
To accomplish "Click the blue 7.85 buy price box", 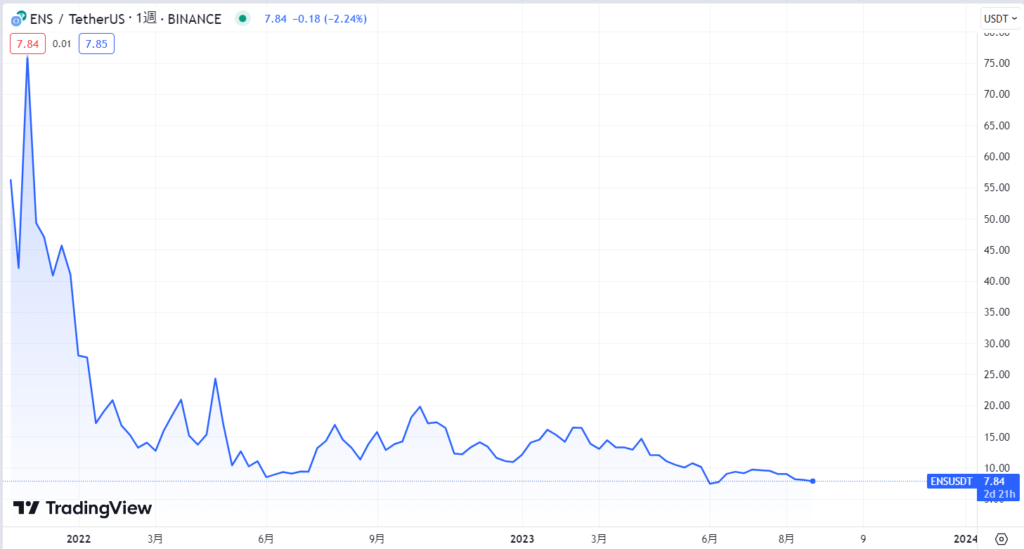I will pos(97,44).
